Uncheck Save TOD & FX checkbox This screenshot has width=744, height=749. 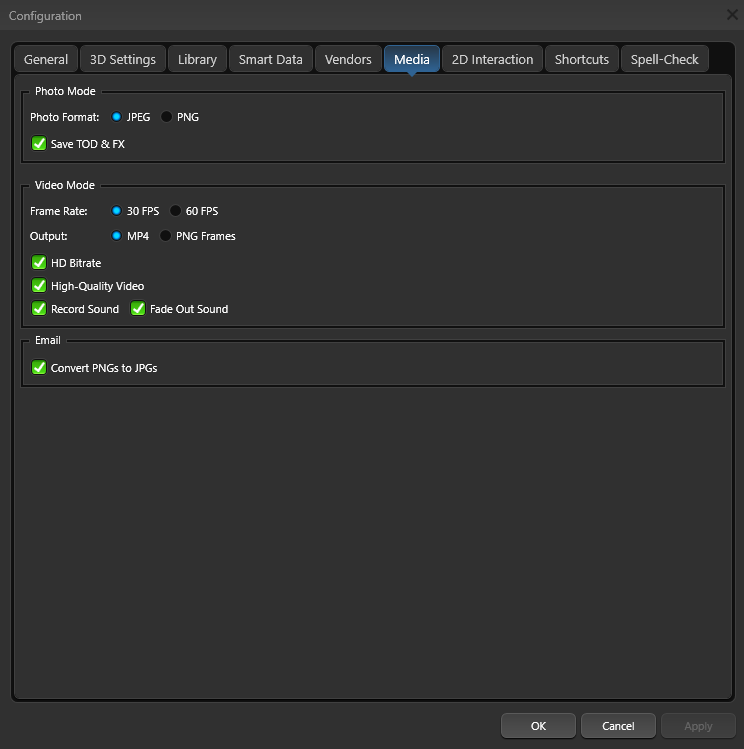[x=40, y=144]
